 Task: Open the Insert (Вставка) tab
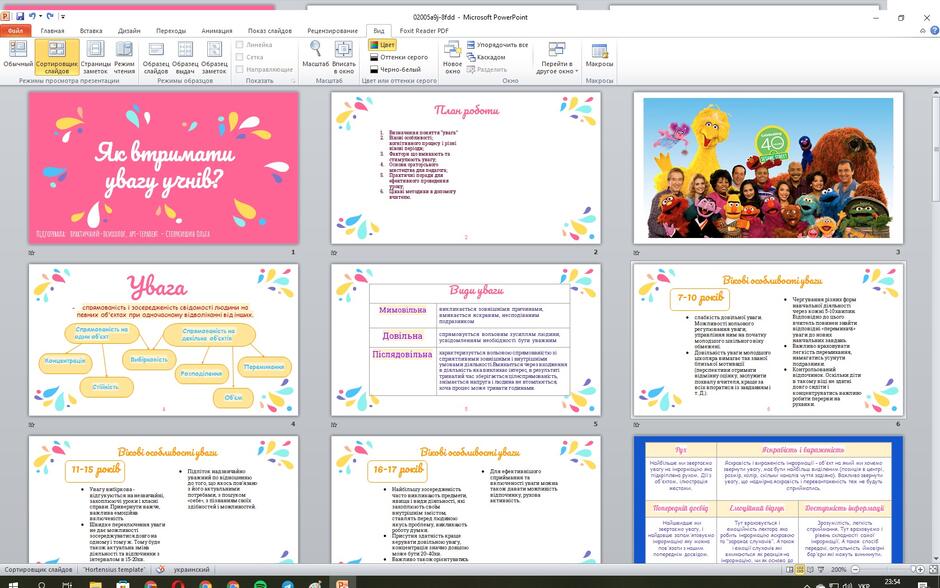point(91,31)
